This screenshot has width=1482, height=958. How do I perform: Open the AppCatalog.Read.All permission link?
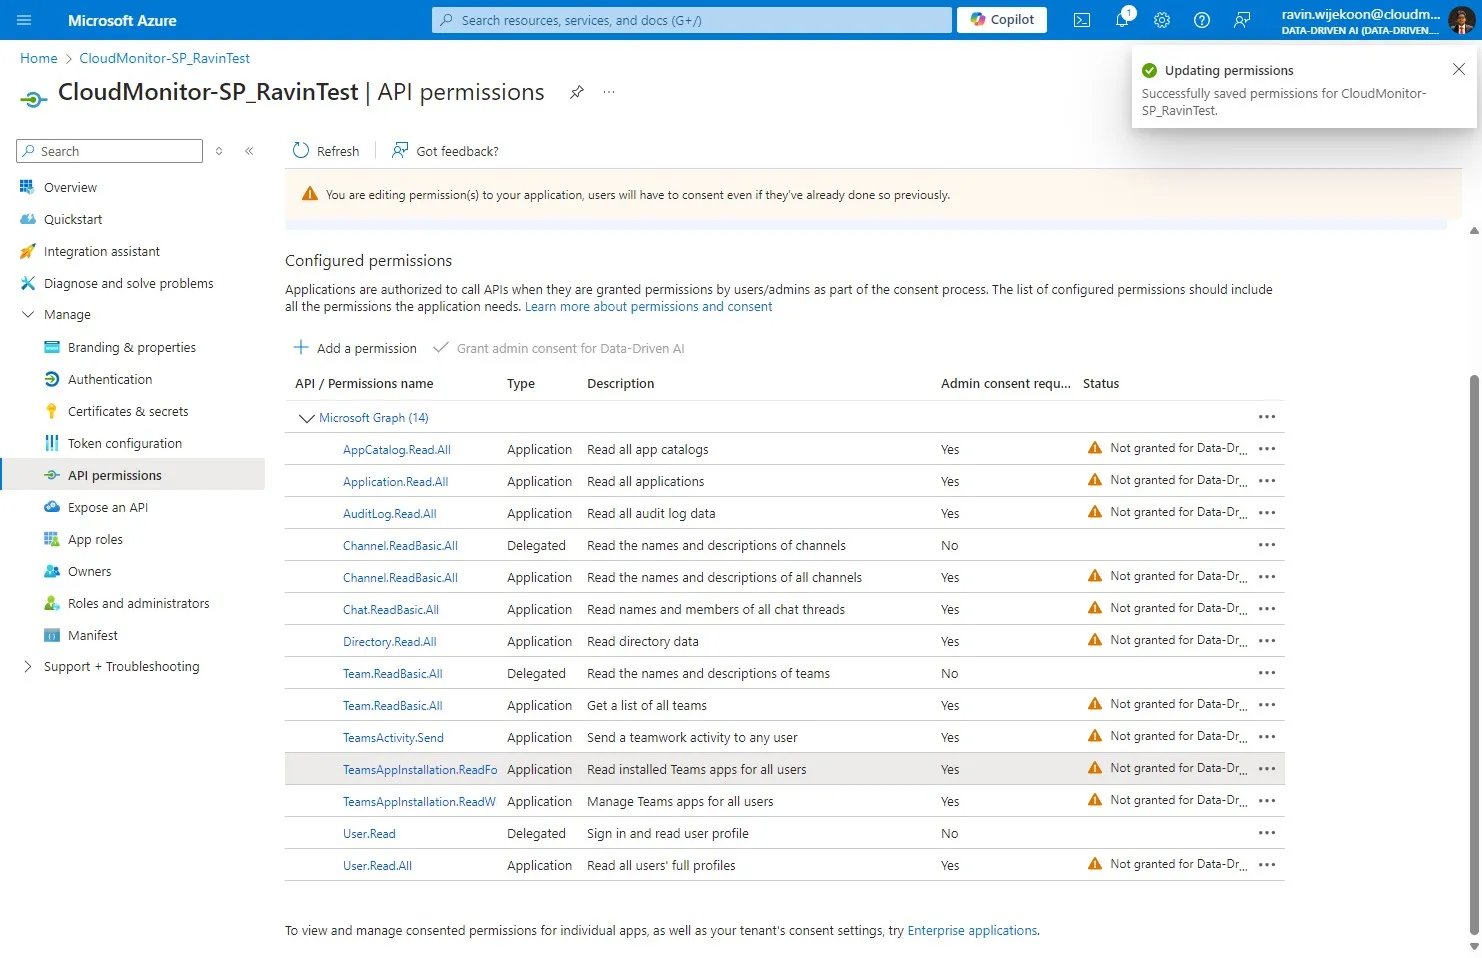coord(397,450)
